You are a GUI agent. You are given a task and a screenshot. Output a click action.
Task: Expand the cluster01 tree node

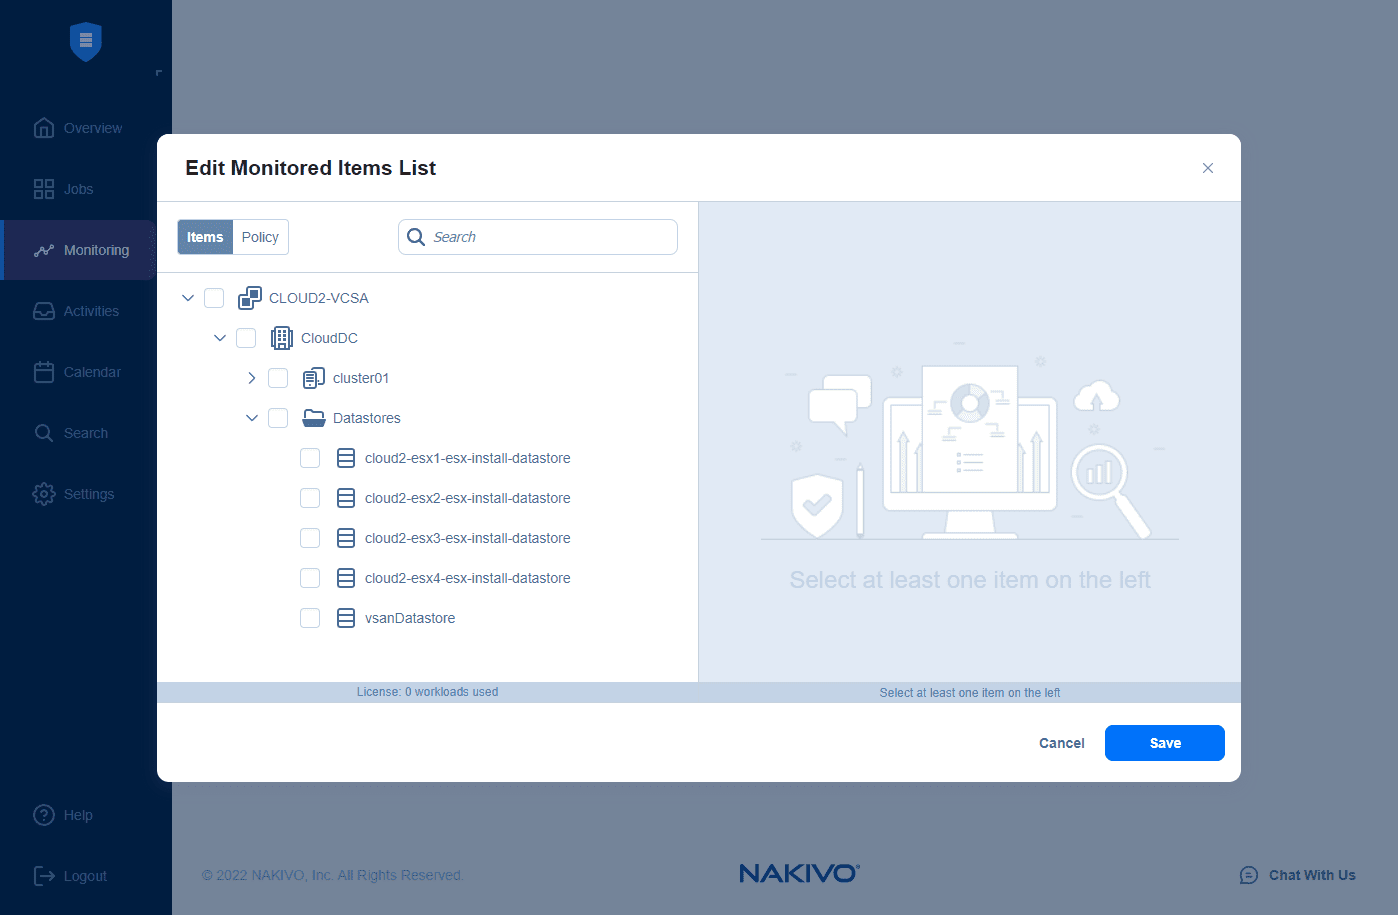[x=252, y=378]
